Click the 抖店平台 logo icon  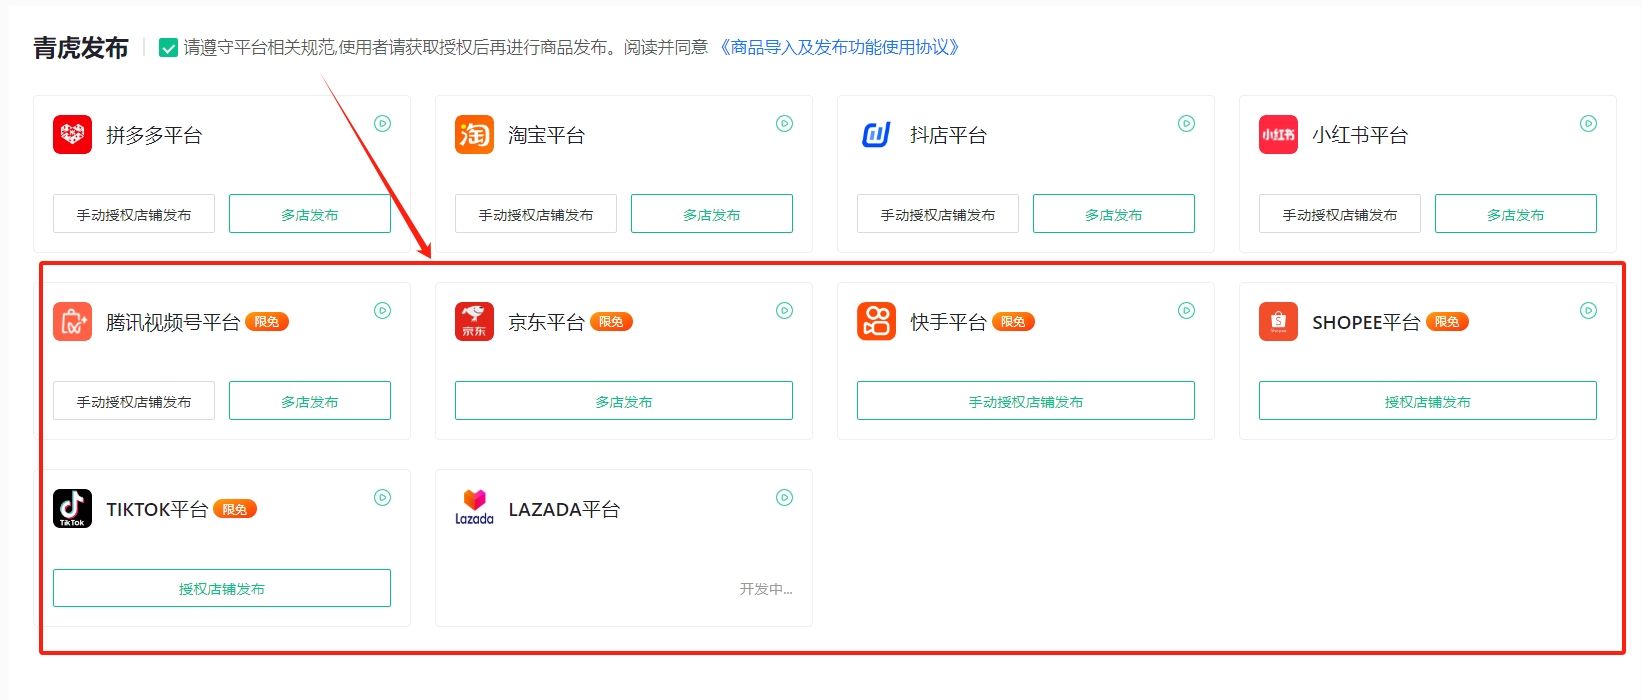876,134
